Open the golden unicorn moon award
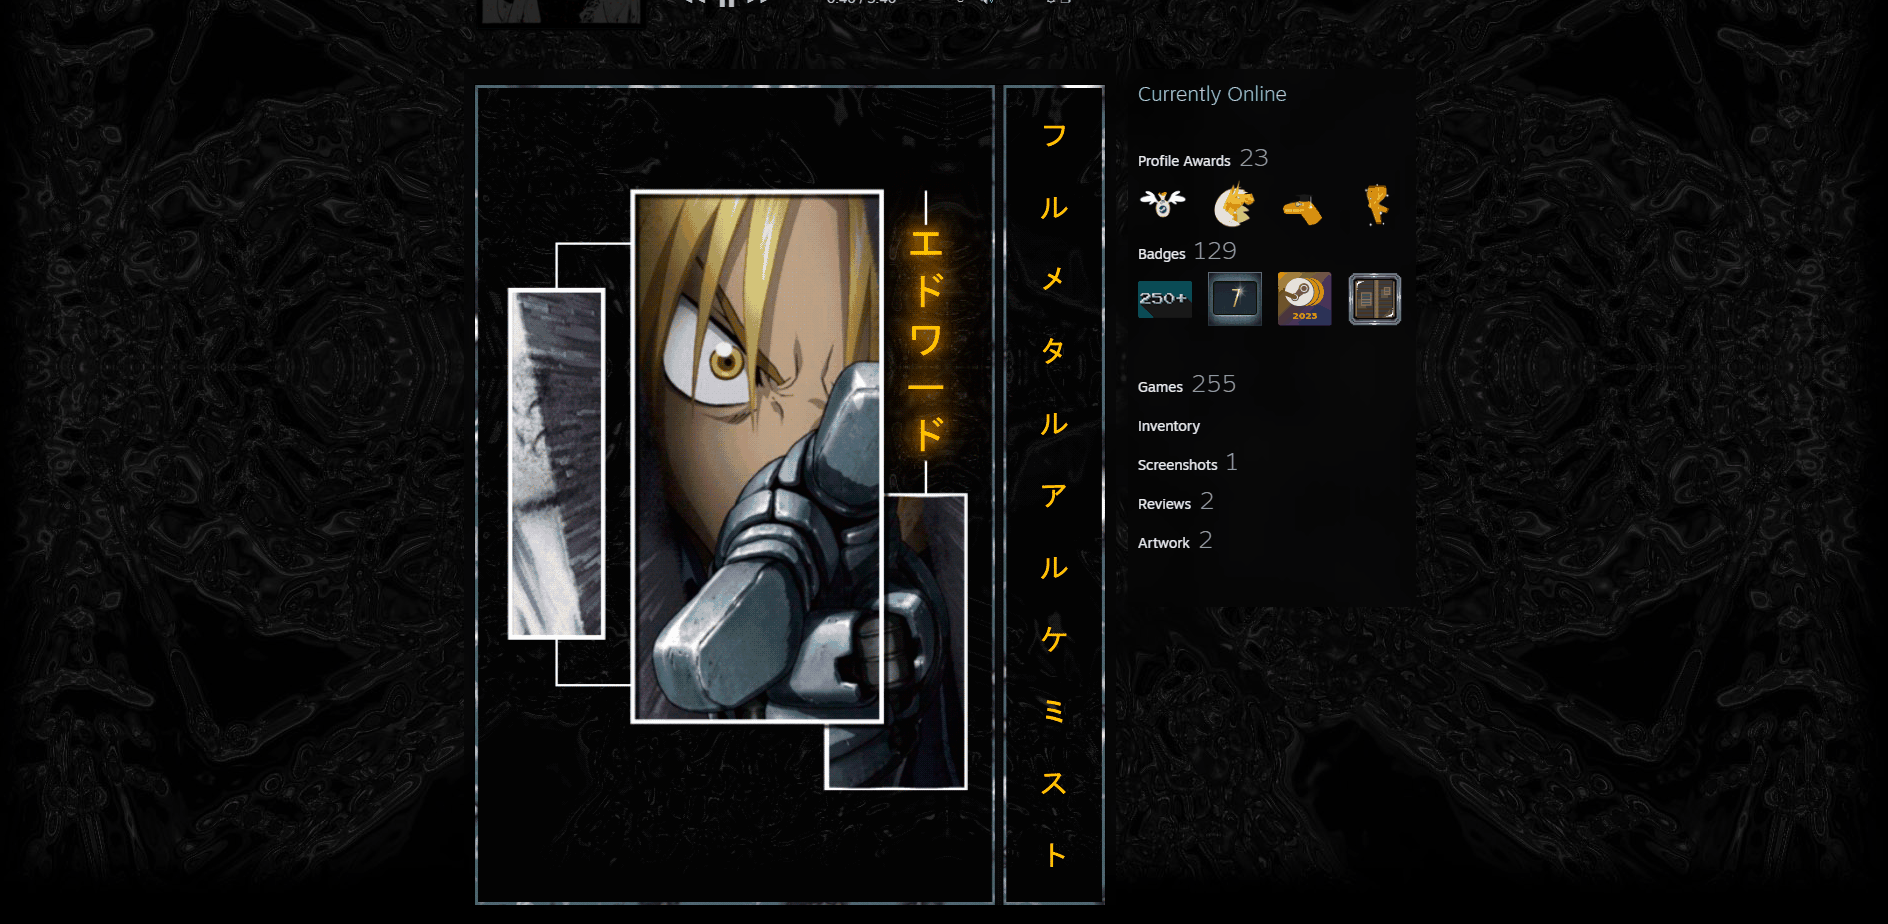Image resolution: width=1888 pixels, height=924 pixels. pos(1234,204)
